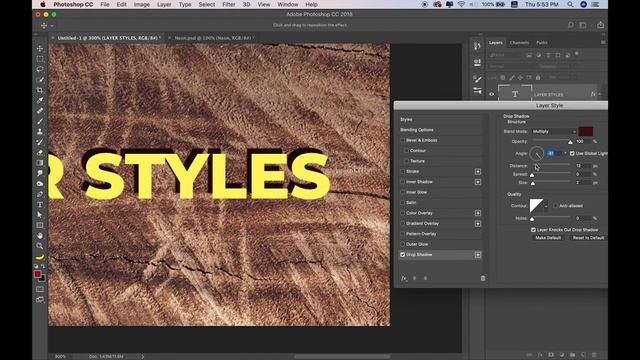The width and height of the screenshot is (640, 360).
Task: Enable the Color Overlay checkbox
Action: tap(402, 213)
